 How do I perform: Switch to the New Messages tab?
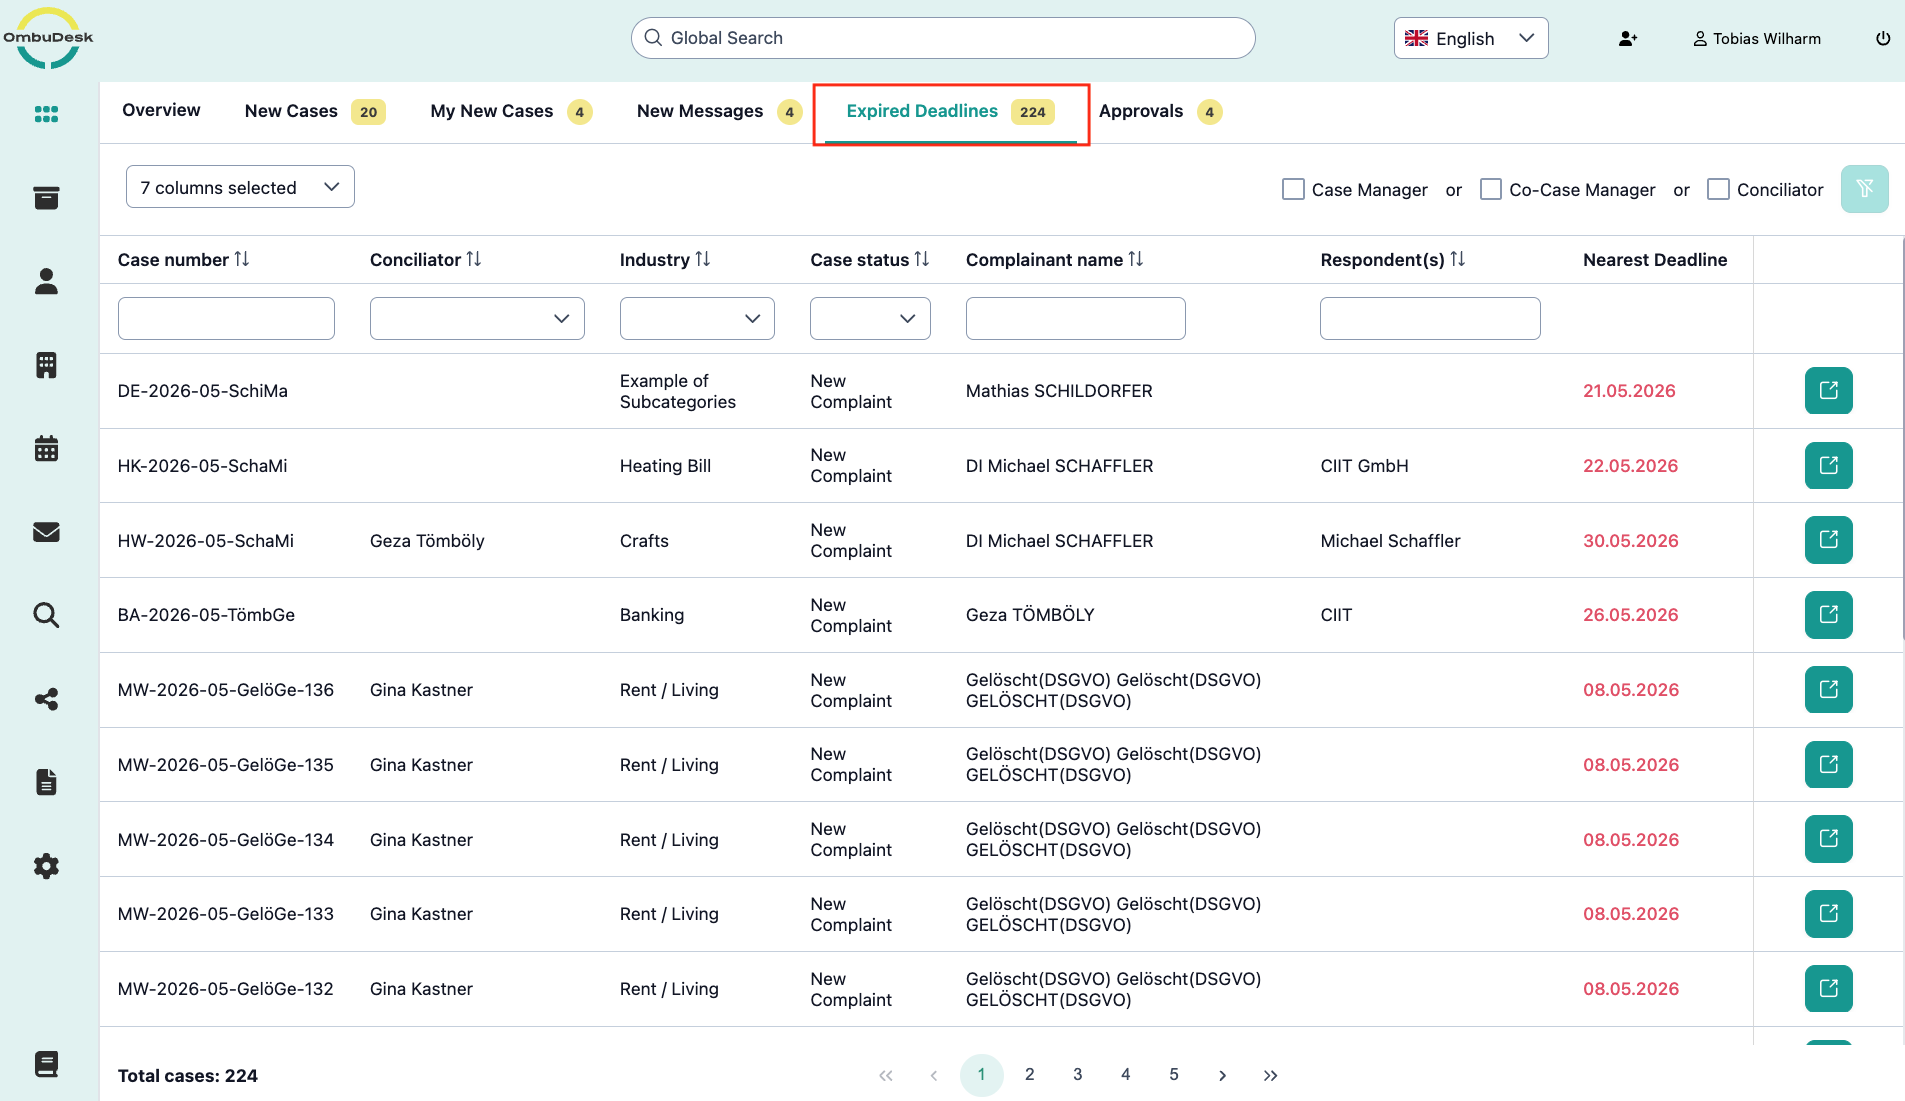(x=719, y=111)
